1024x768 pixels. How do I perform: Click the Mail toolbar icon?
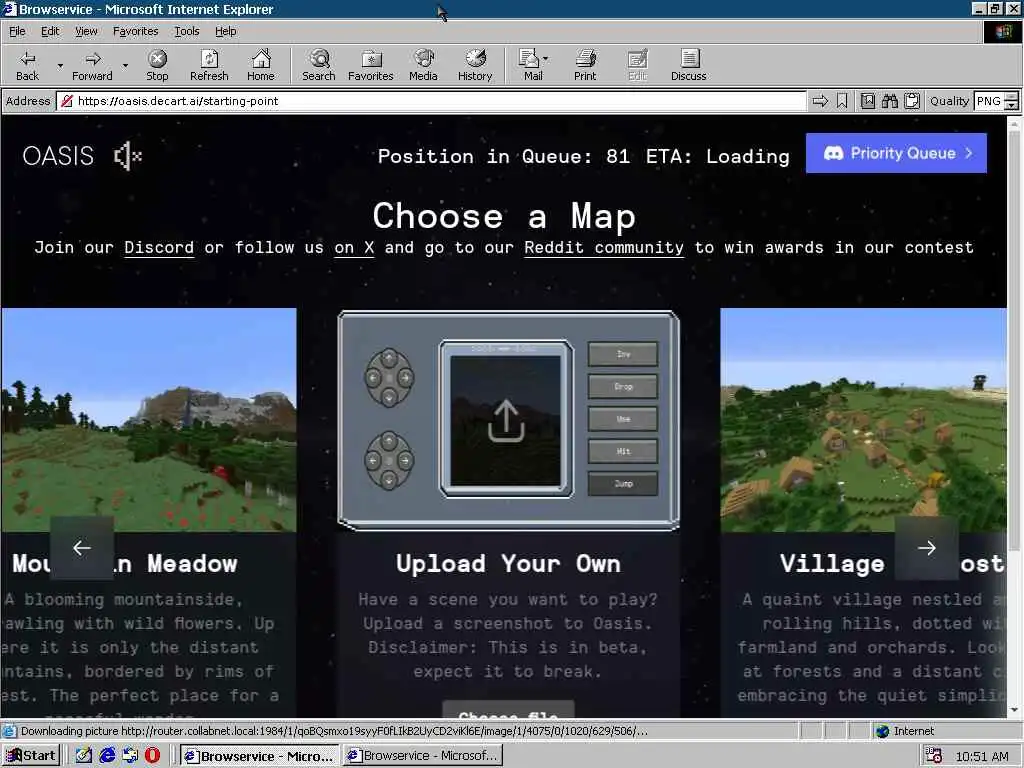(529, 65)
